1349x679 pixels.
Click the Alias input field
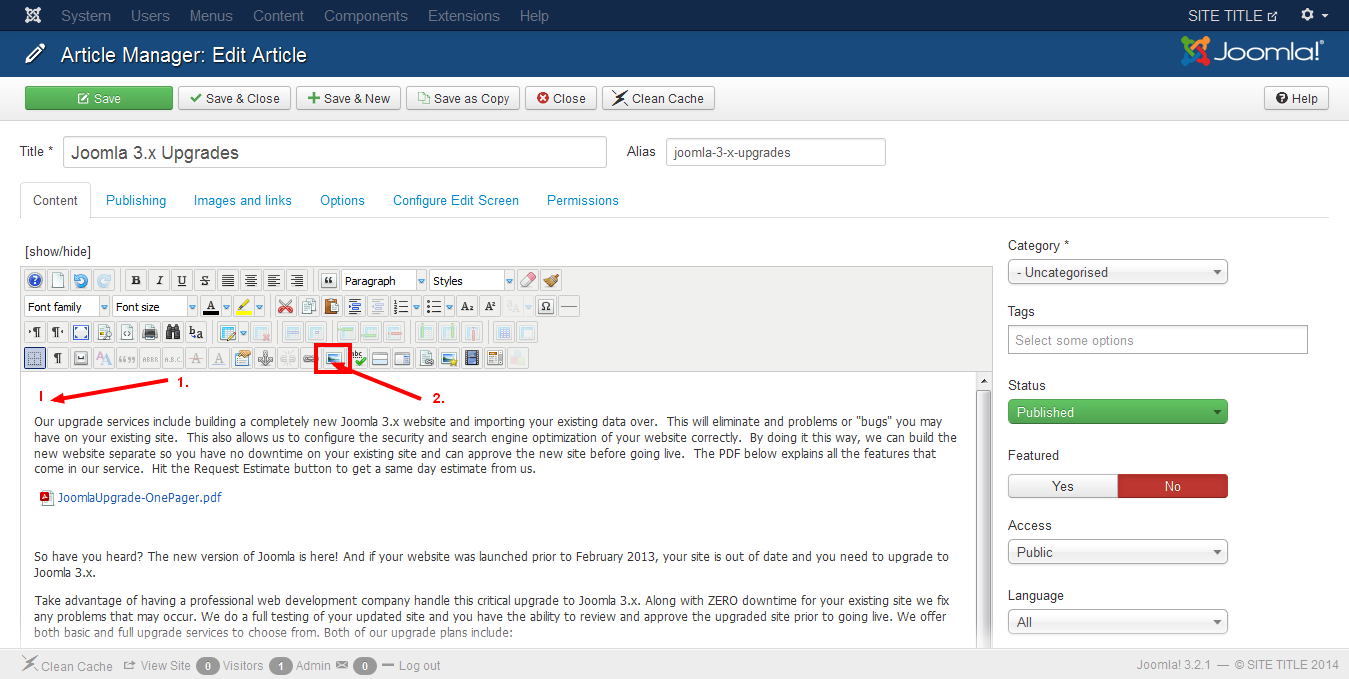776,152
